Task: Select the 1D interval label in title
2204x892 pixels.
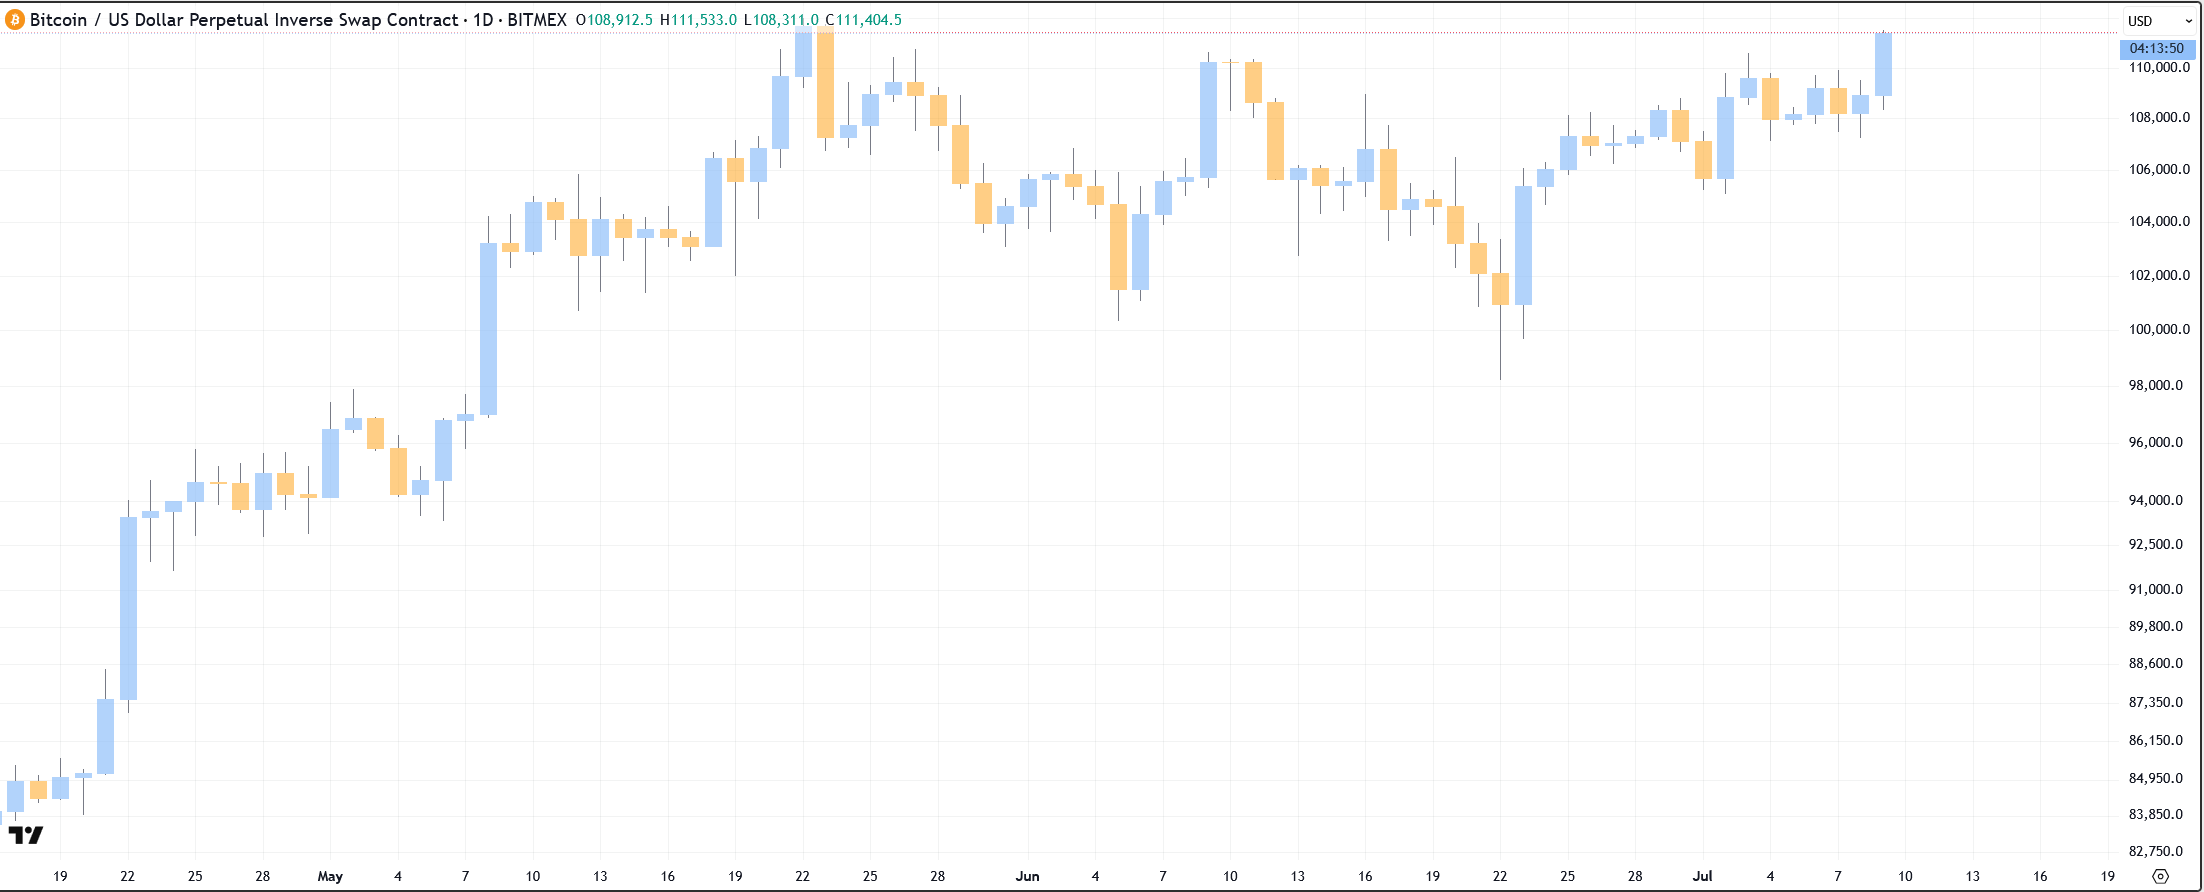Action: [483, 20]
